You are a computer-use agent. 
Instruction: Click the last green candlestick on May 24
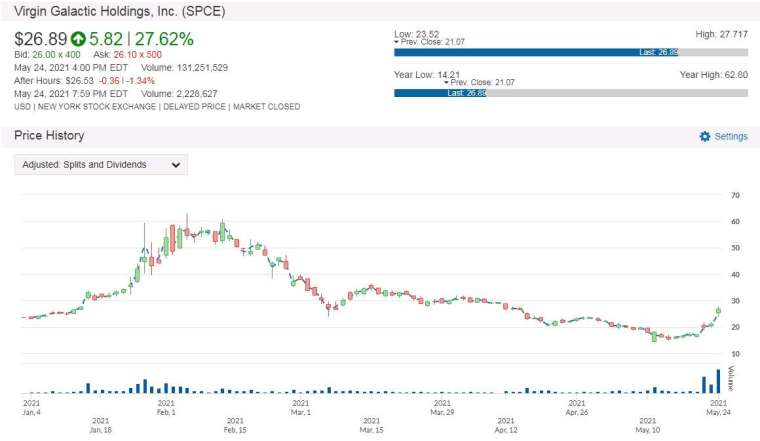718,311
